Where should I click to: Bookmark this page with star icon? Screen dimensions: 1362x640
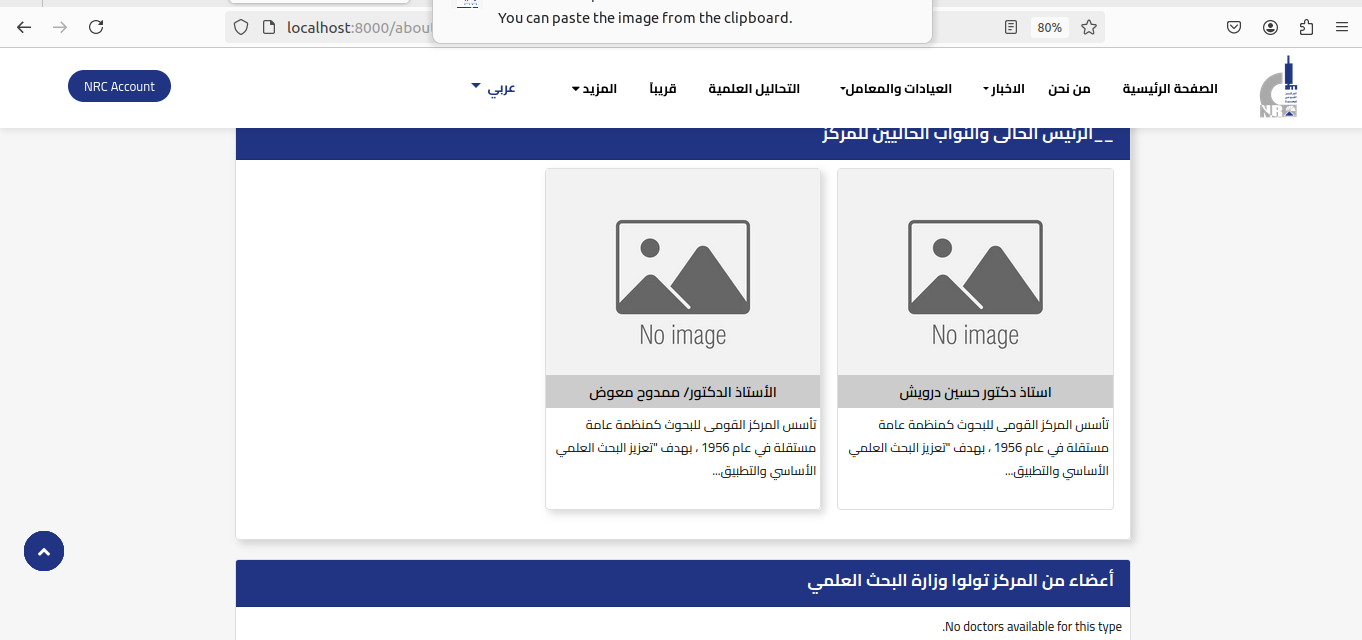click(x=1089, y=28)
